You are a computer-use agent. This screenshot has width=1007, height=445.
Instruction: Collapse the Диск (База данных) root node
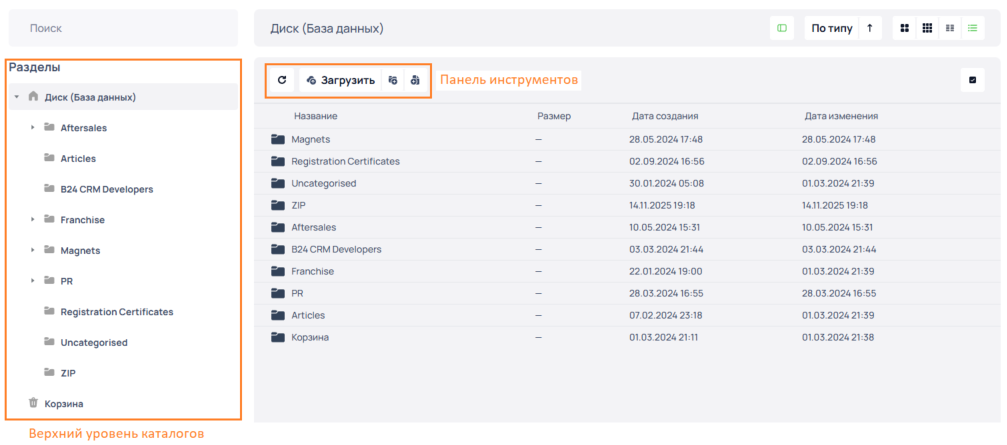(17, 97)
